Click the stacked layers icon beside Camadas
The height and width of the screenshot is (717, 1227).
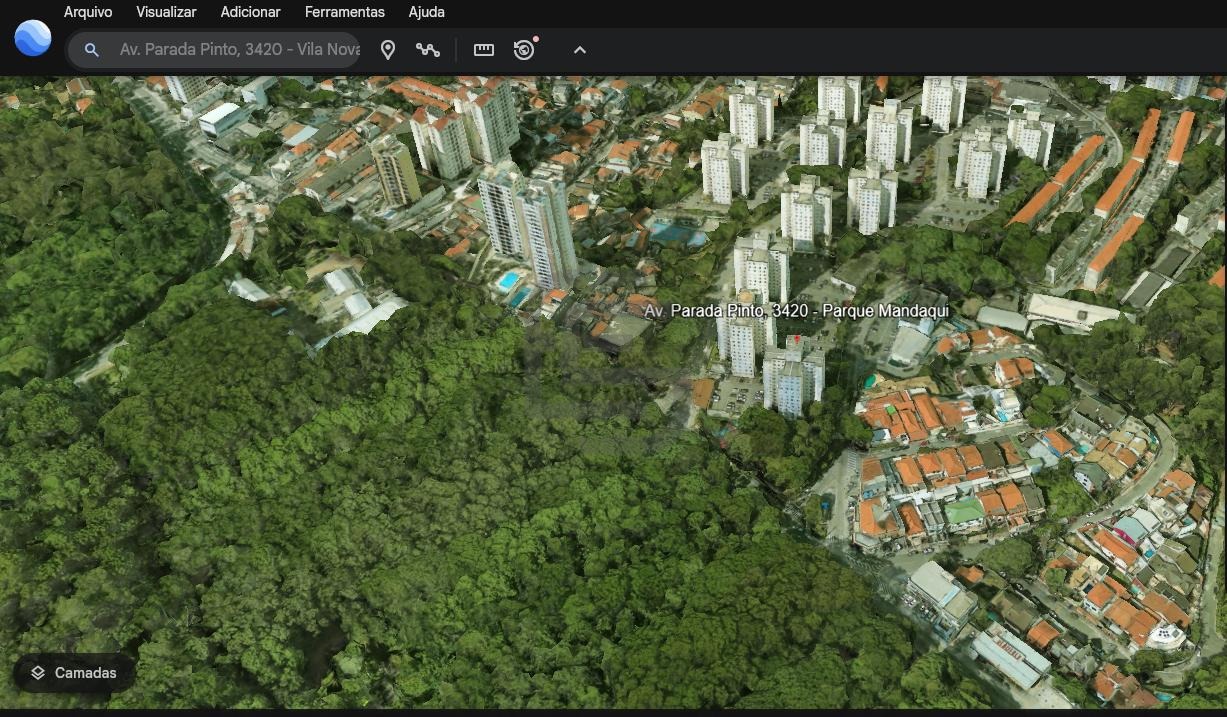[x=38, y=673]
